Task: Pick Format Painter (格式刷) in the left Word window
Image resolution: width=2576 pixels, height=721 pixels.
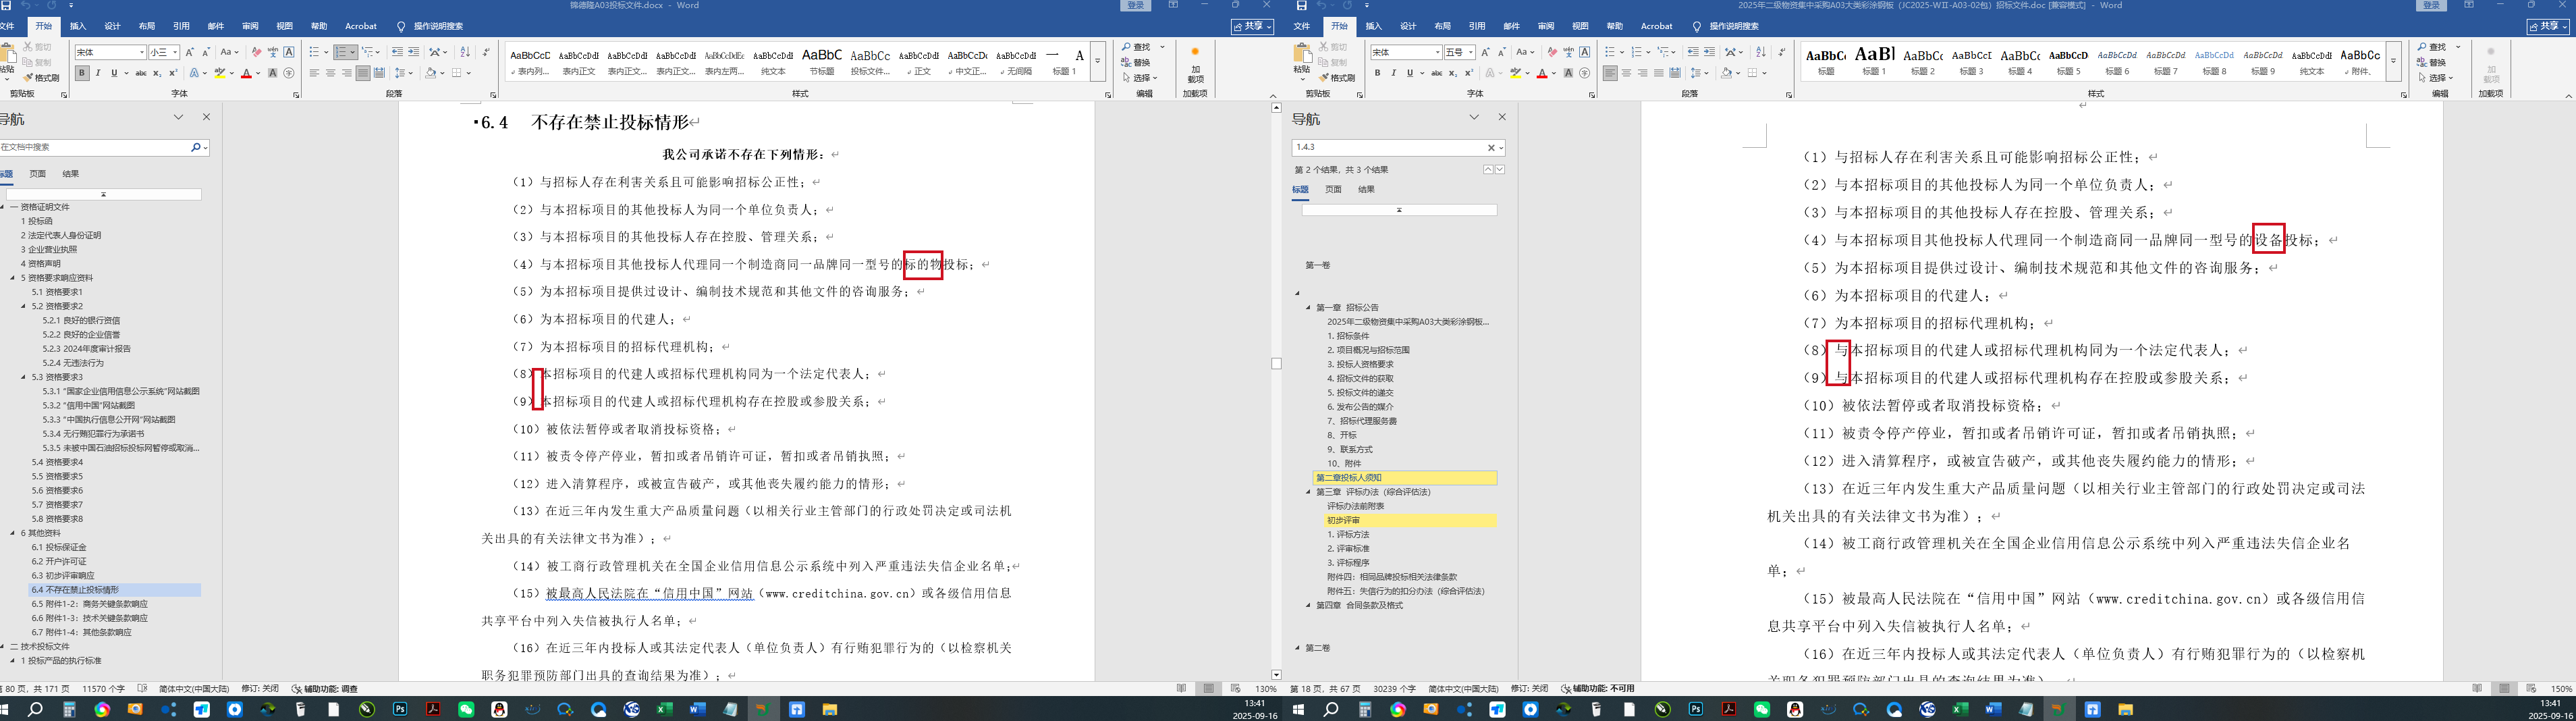Action: [42, 77]
